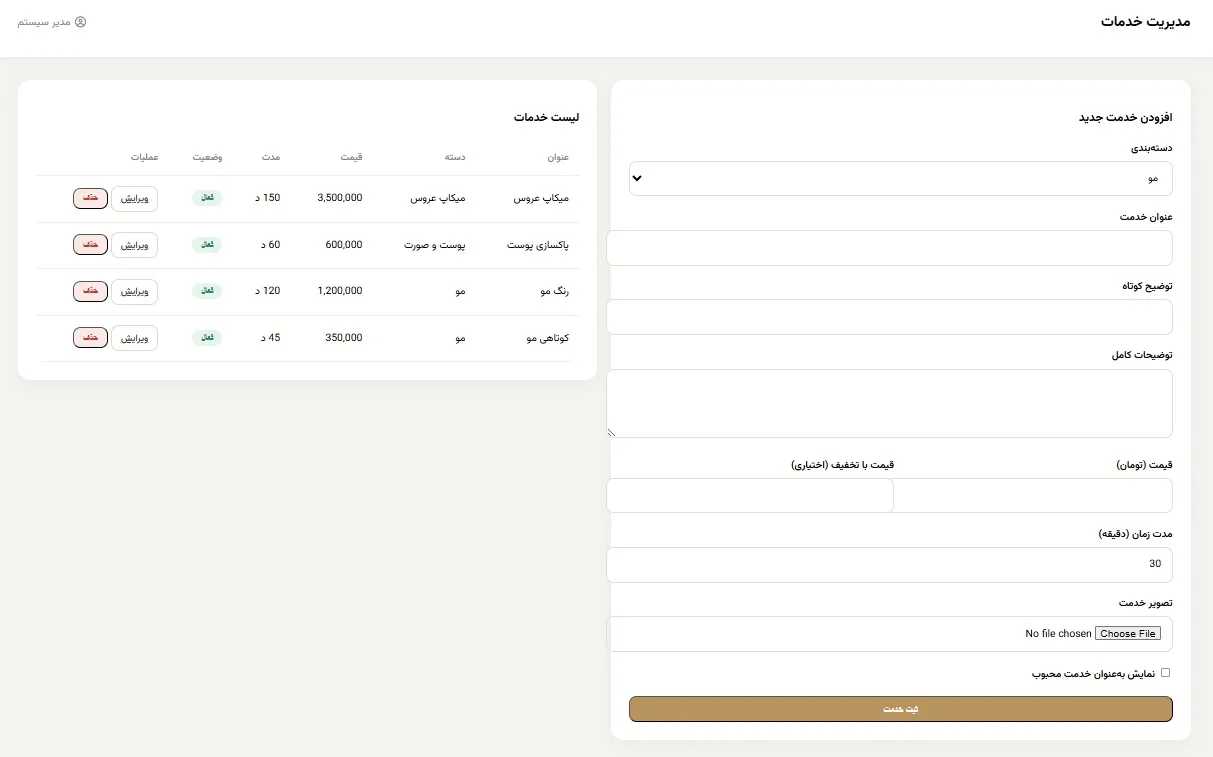This screenshot has width=1213, height=757.
Task: Open the دسته‌بندی category dropdown
Action: click(900, 178)
